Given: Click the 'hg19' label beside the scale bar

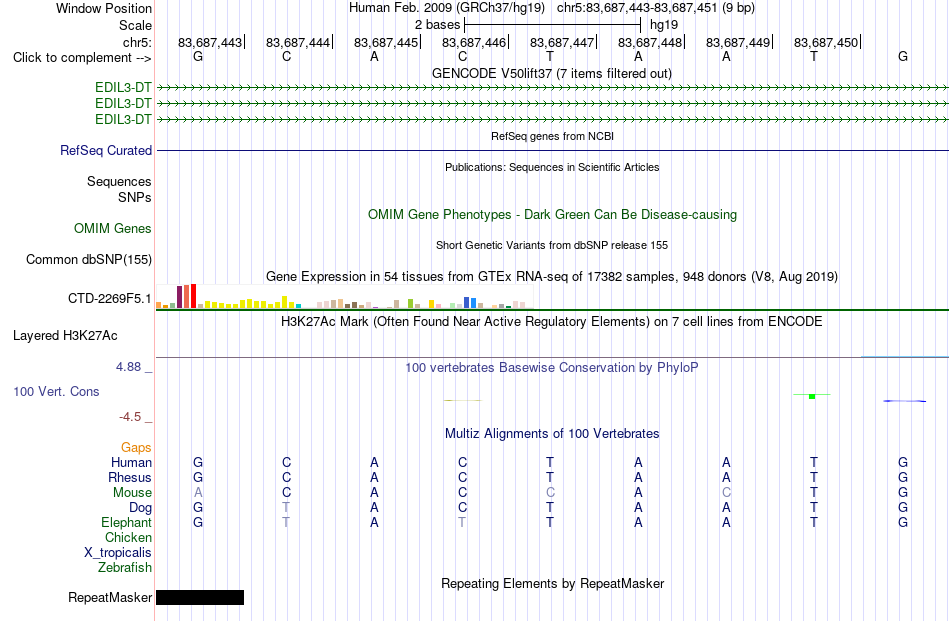Looking at the screenshot, I should point(664,25).
